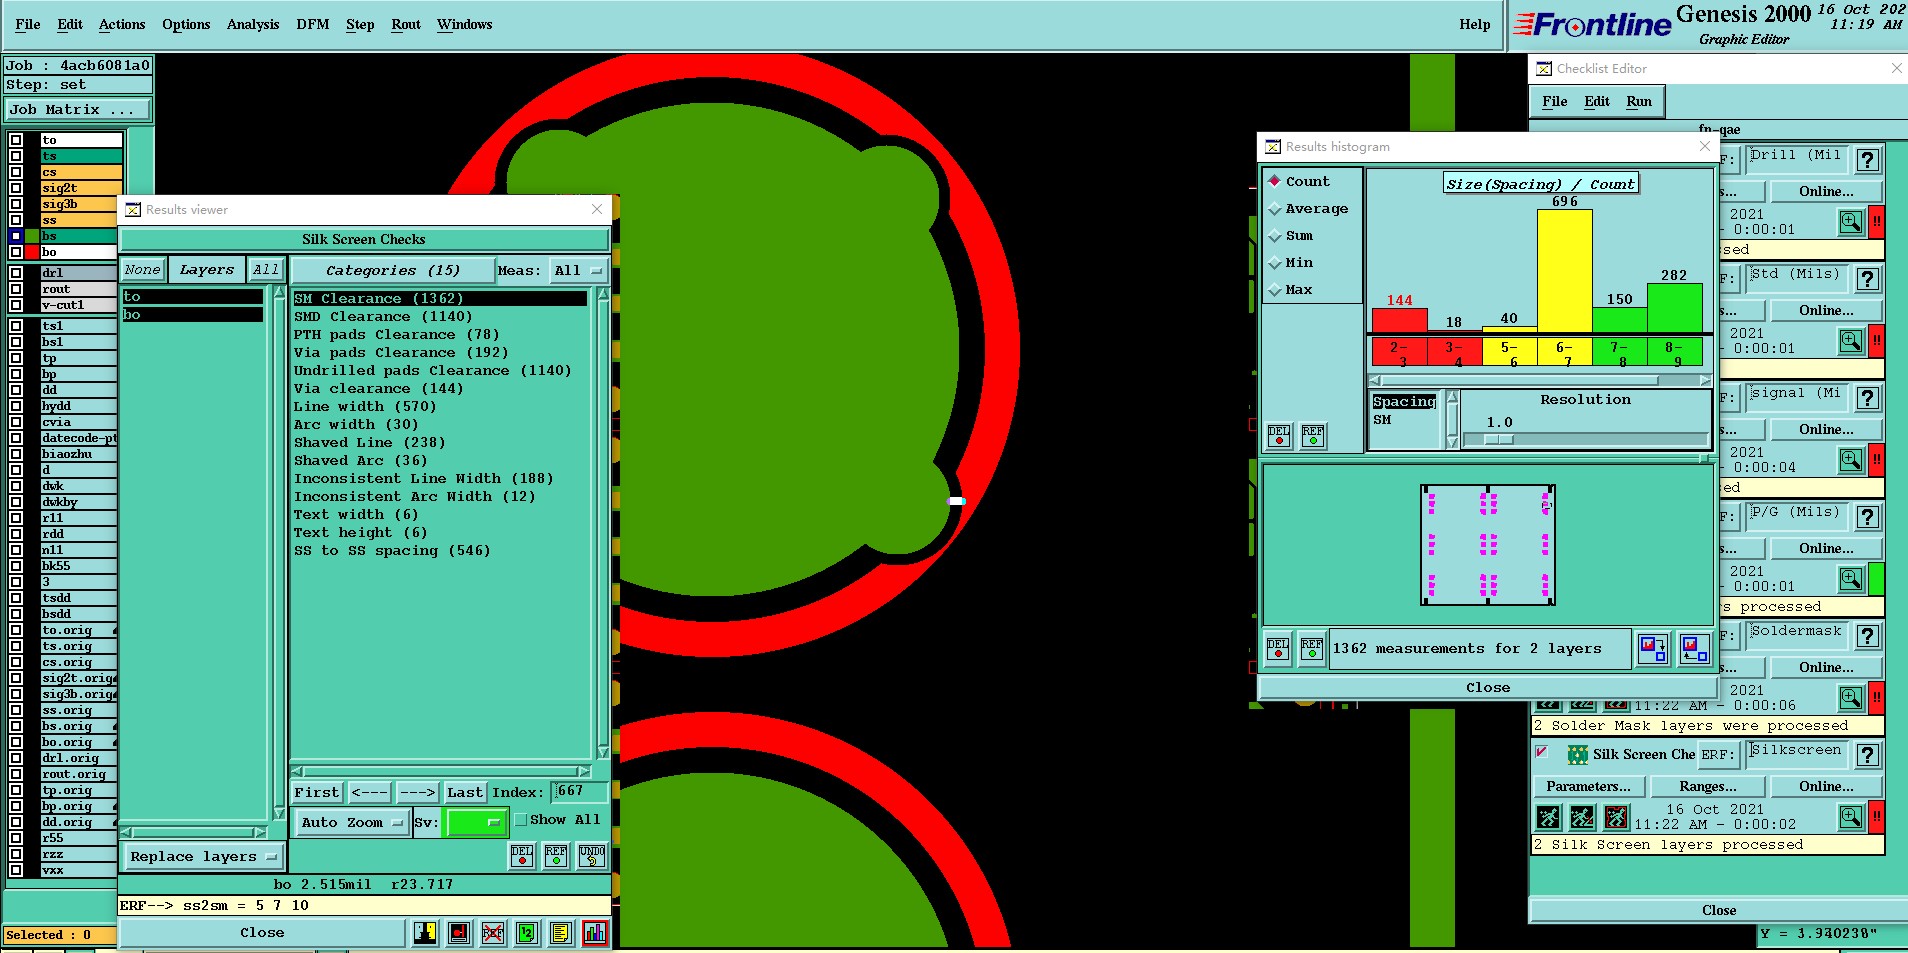The height and width of the screenshot is (953, 1908).
Task: Open the Help menu
Action: pyautogui.click(x=1474, y=24)
